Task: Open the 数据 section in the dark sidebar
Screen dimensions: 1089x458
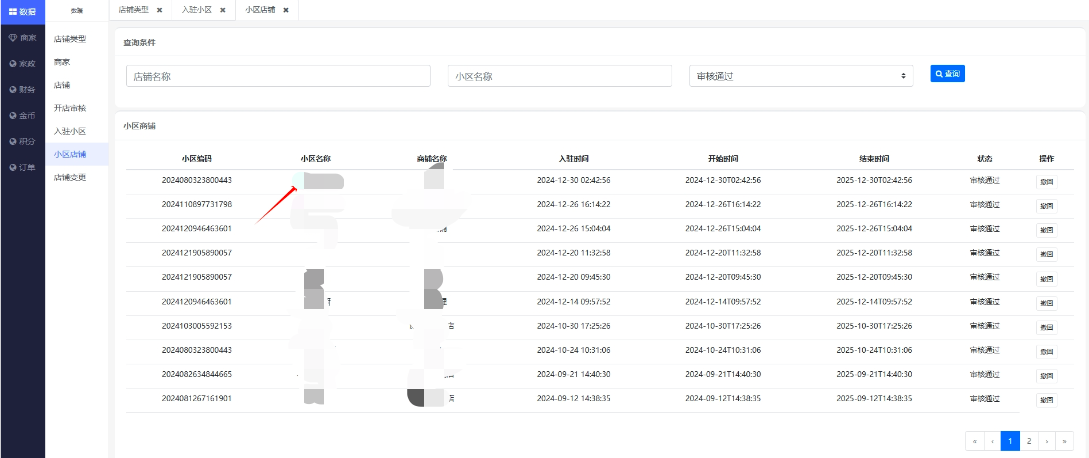Action: click(22, 11)
